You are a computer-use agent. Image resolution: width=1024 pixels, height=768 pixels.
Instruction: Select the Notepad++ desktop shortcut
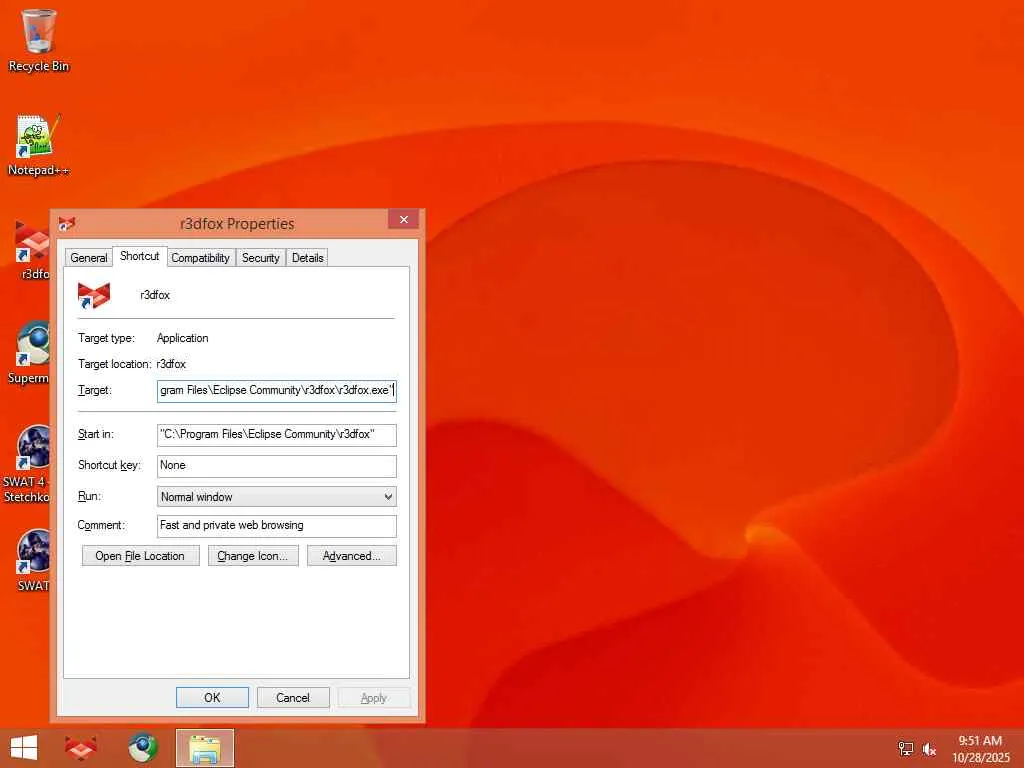coord(39,145)
